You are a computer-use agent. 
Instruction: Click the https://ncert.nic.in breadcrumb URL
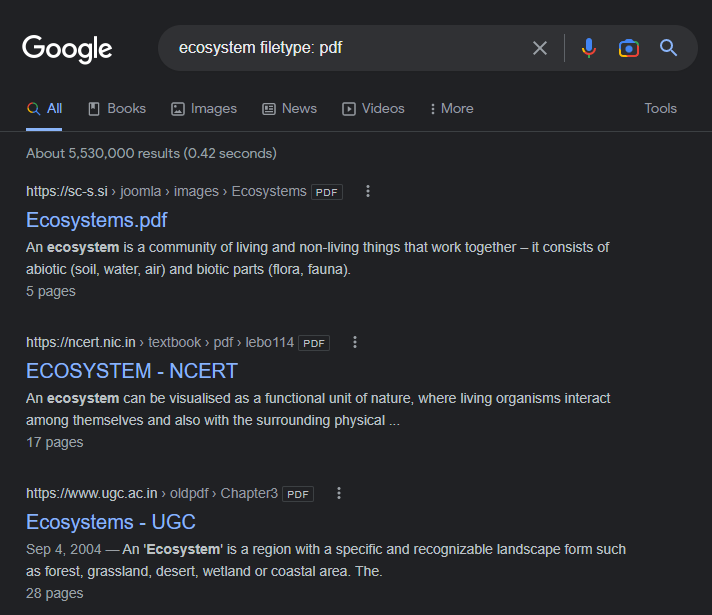tap(81, 342)
